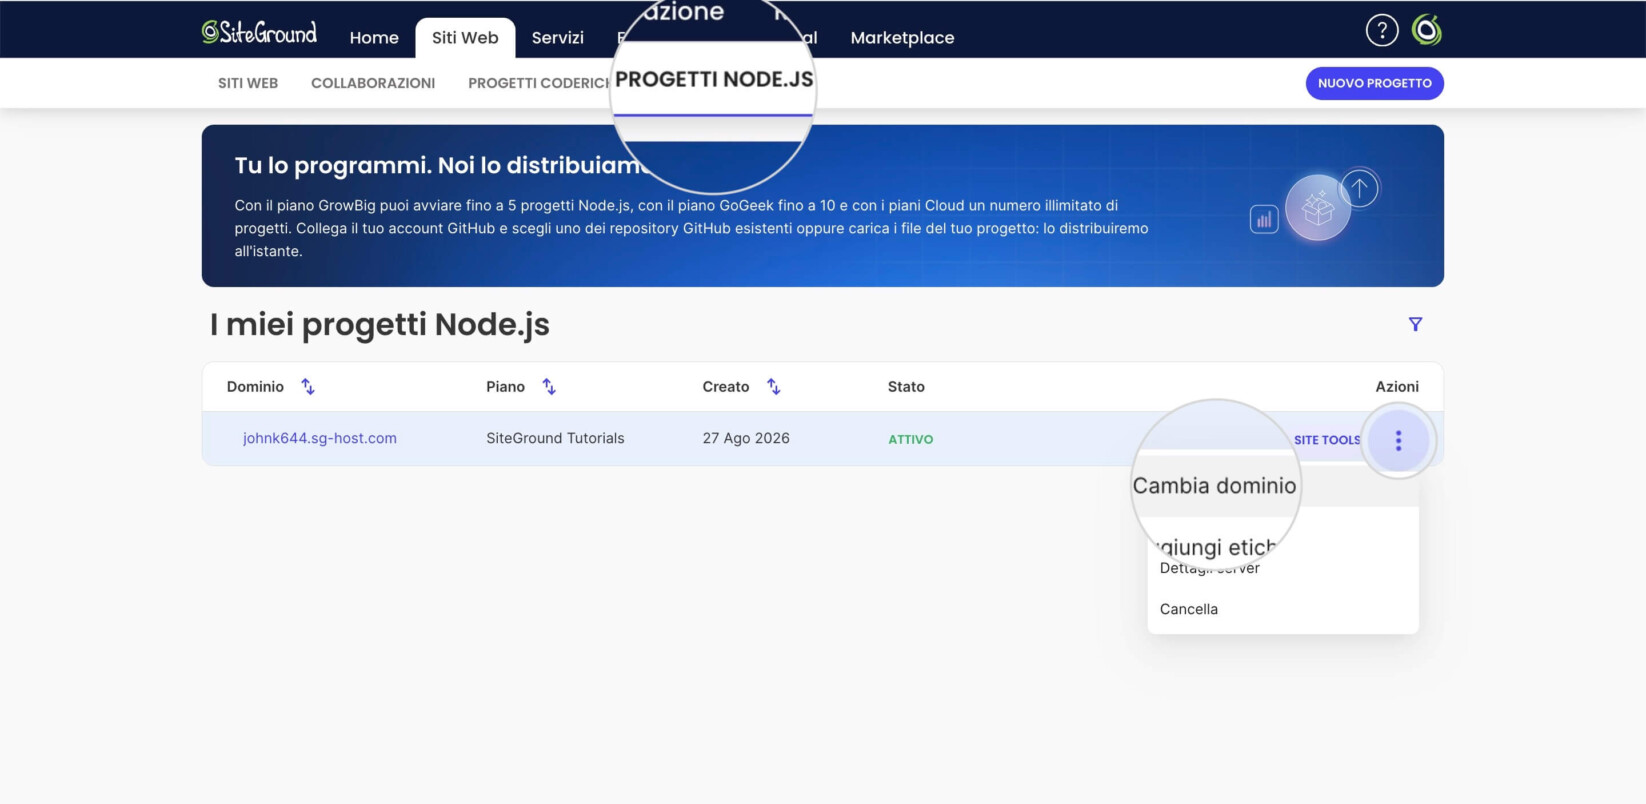This screenshot has height=804, width=1646.
Task: Open SITE TOOLS for johnk644.sg-host.com
Action: coord(1327,440)
